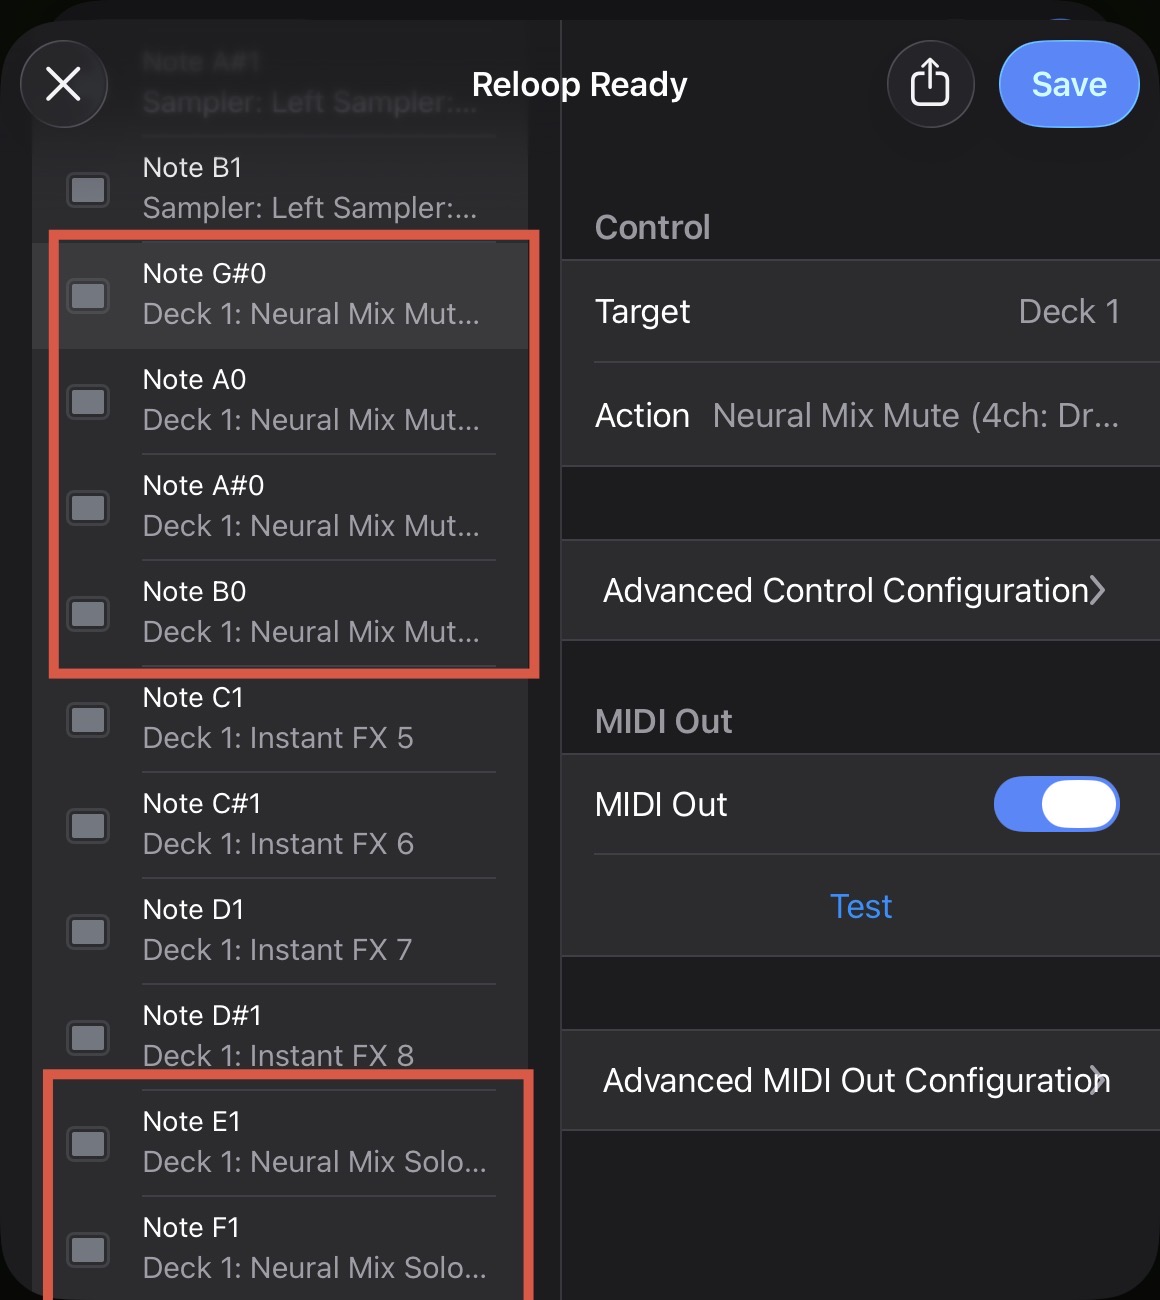
Task: Select the Note A0 Neural Mix mapping
Action: (310, 400)
